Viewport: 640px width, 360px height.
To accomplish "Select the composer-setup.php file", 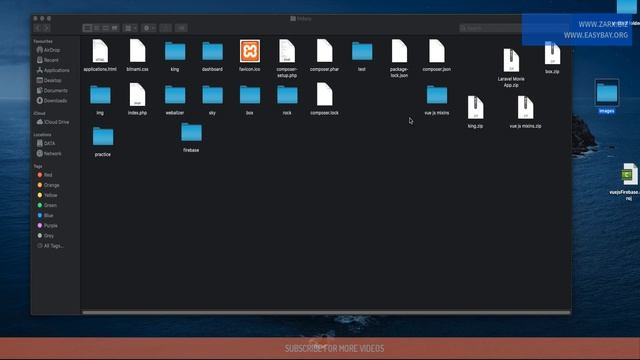I will pos(287,58).
